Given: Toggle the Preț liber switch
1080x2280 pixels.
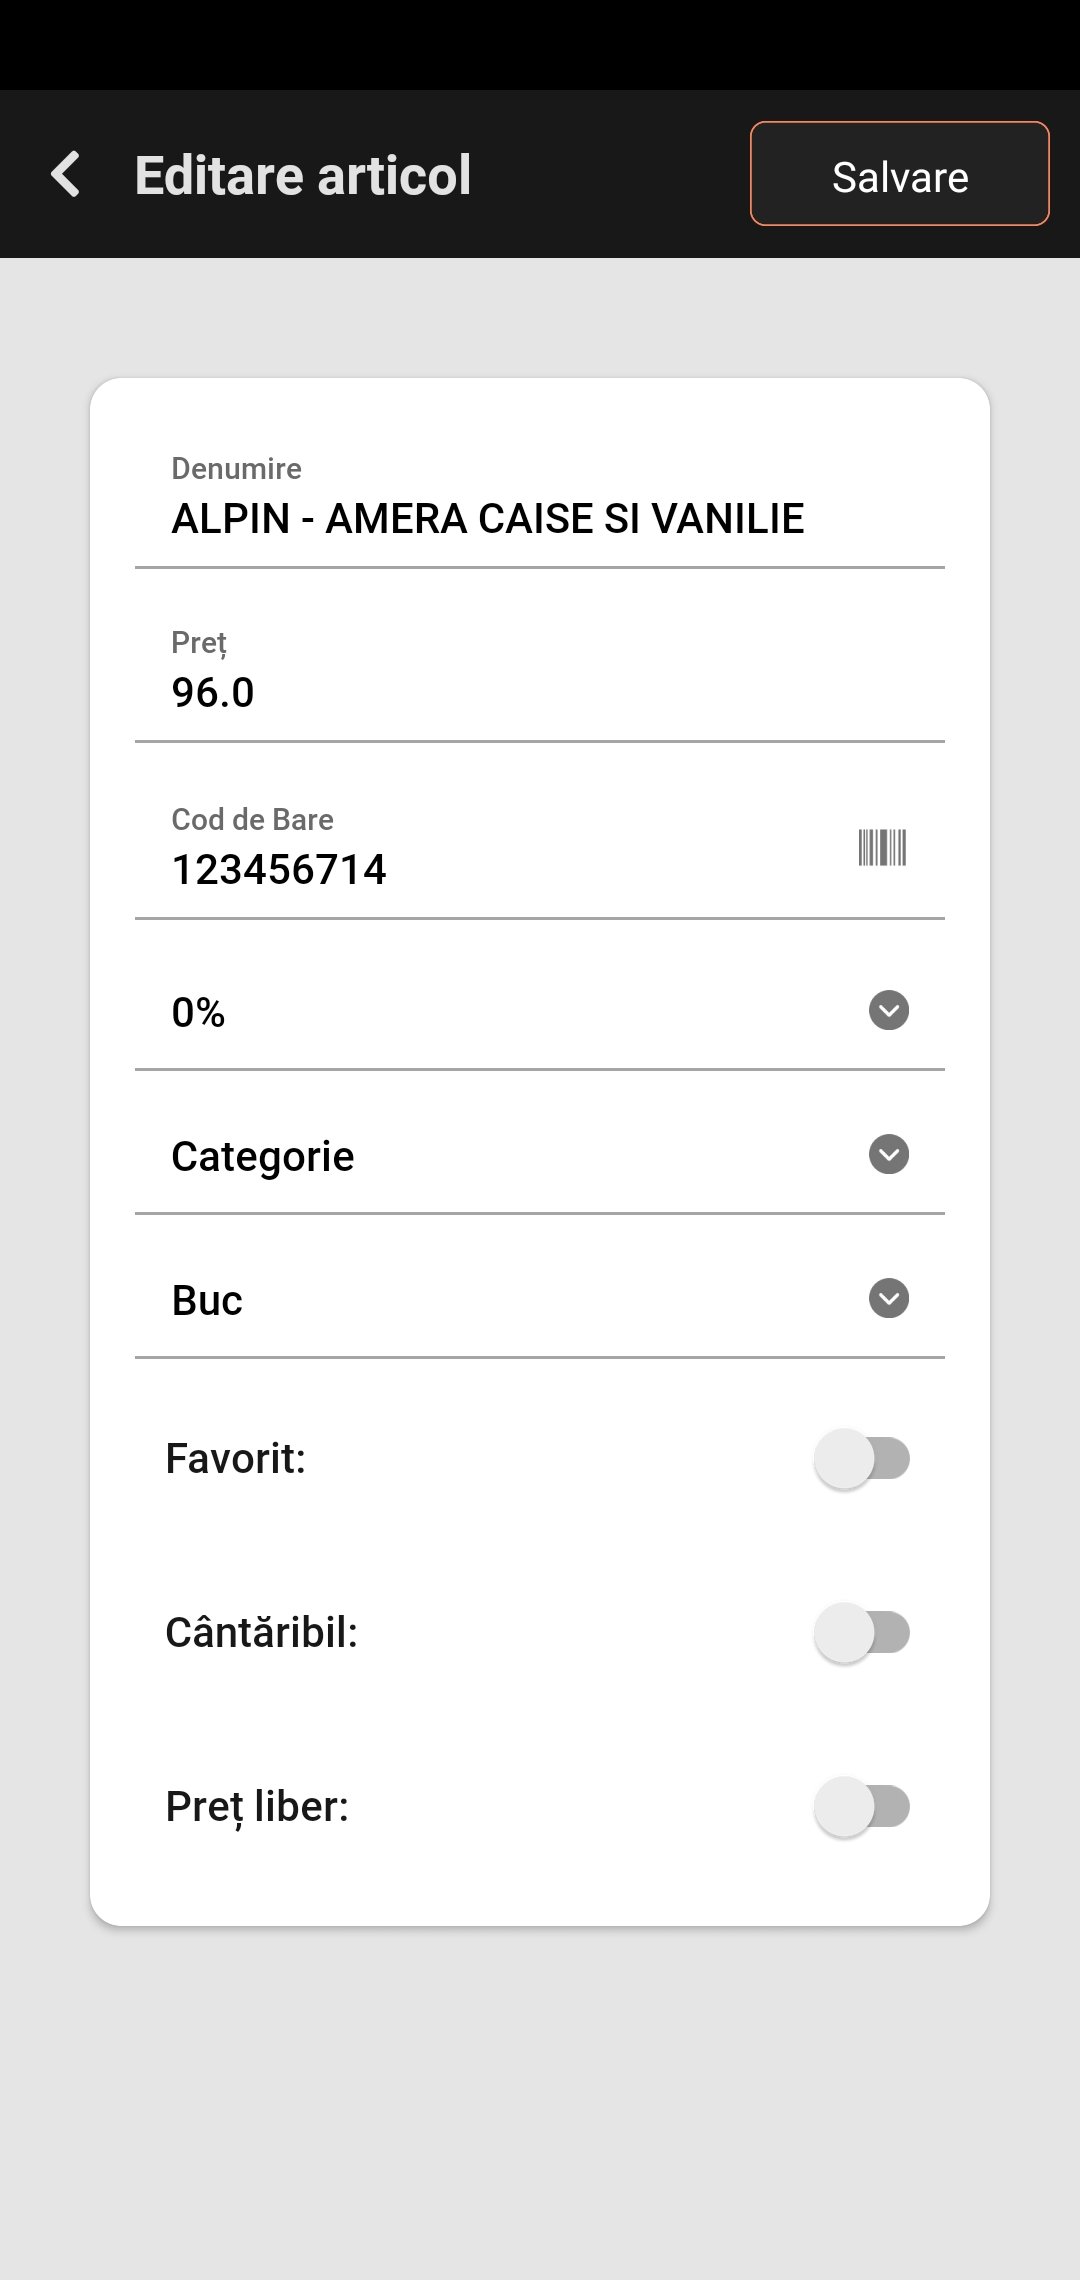Looking at the screenshot, I should 861,1807.
